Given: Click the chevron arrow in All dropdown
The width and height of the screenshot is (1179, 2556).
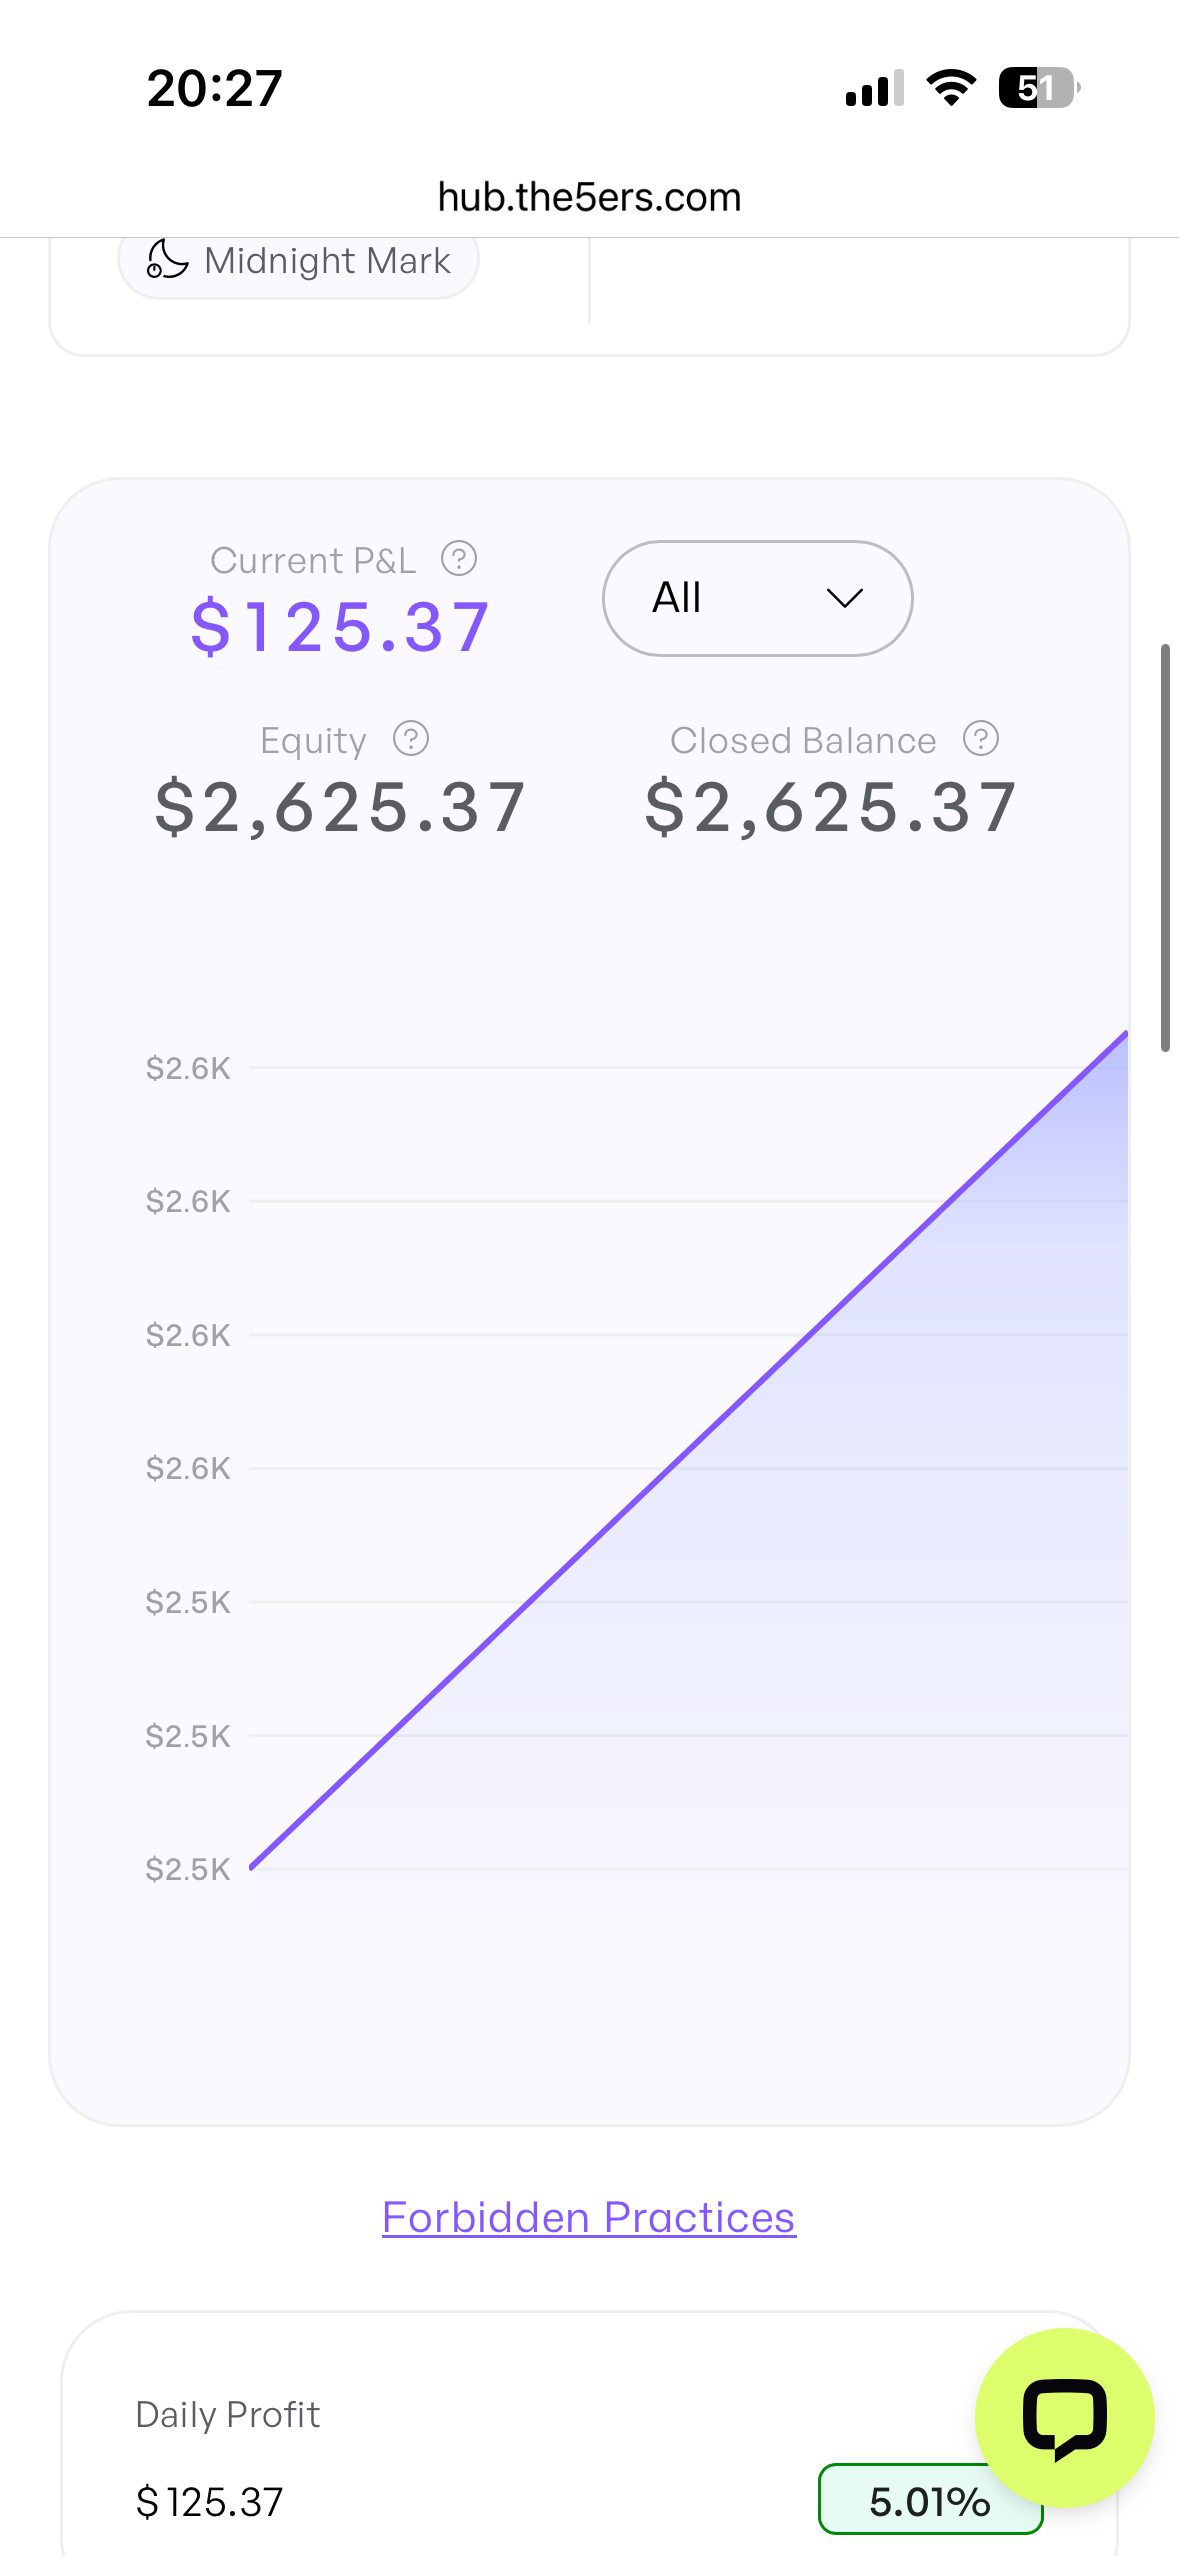Looking at the screenshot, I should point(845,598).
